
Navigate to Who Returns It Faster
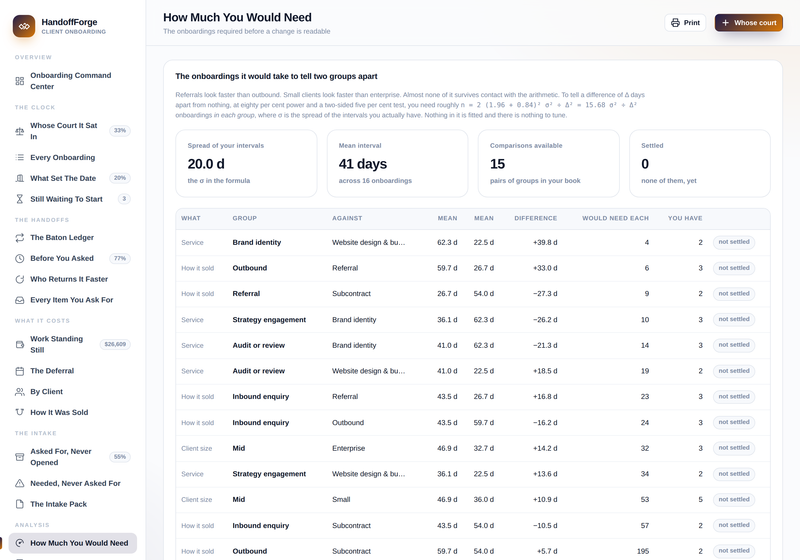pos(72,279)
